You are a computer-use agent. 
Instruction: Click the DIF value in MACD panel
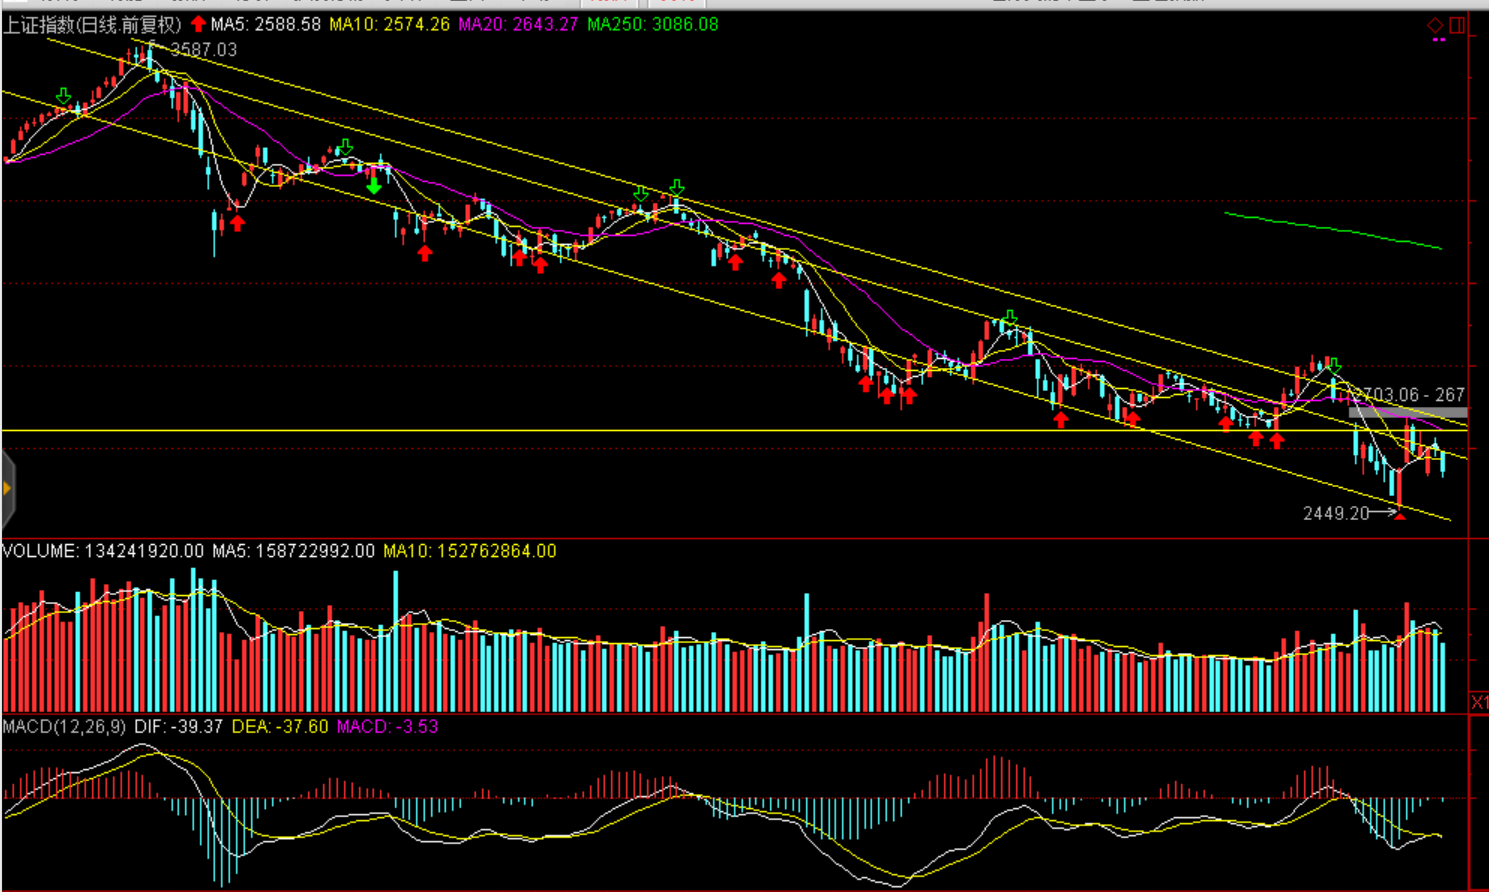tap(178, 726)
